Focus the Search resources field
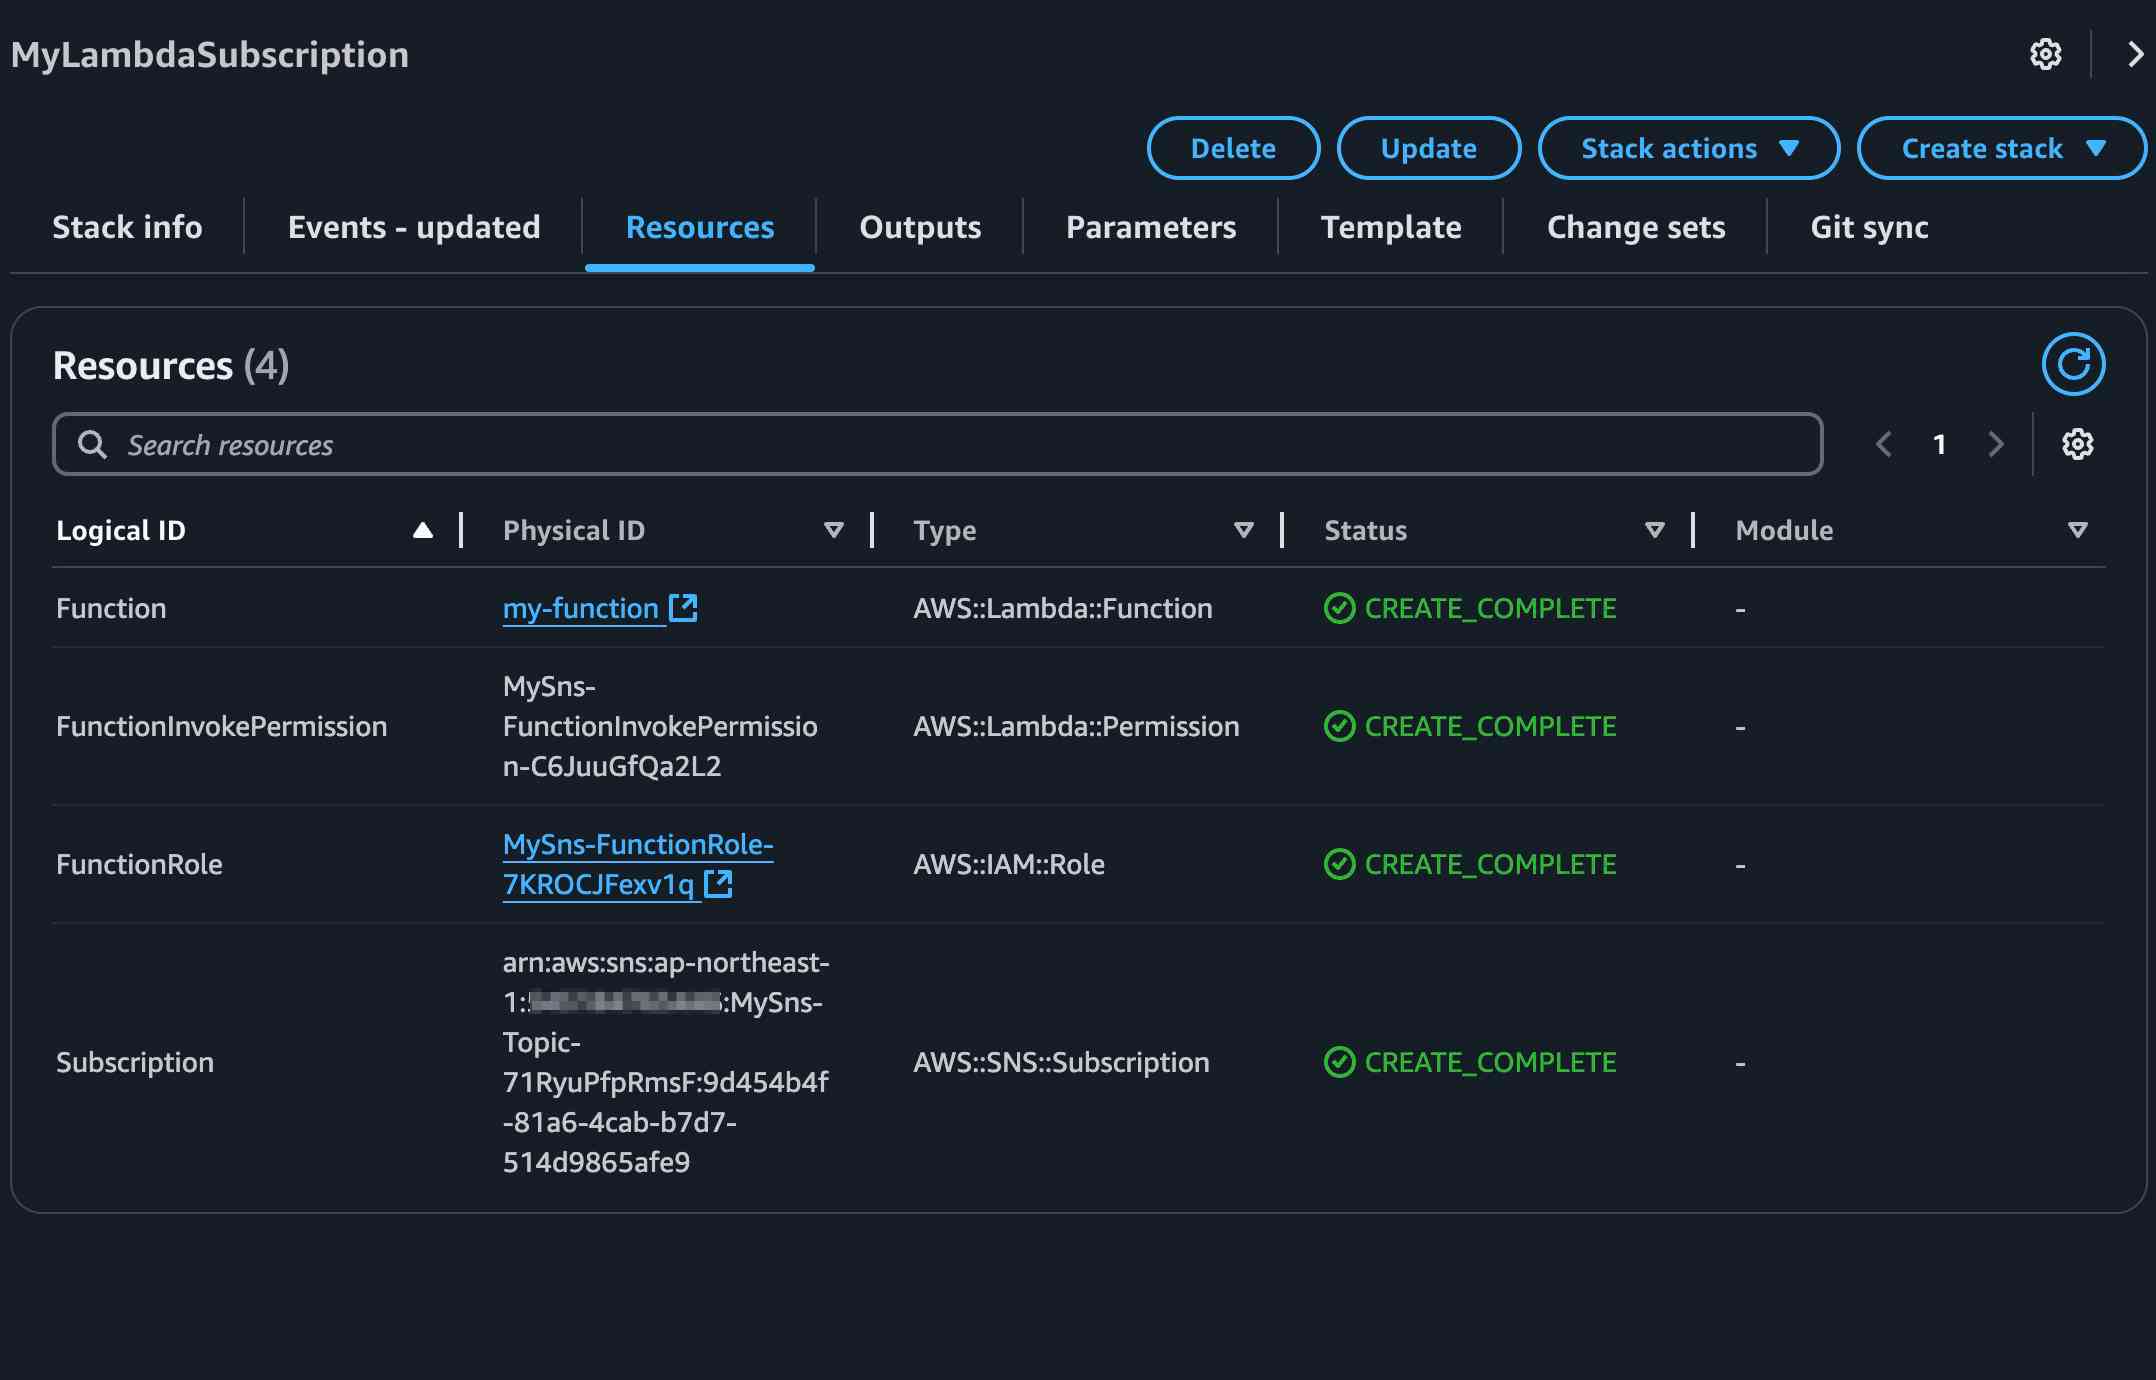This screenshot has height=1380, width=2156. [937, 444]
